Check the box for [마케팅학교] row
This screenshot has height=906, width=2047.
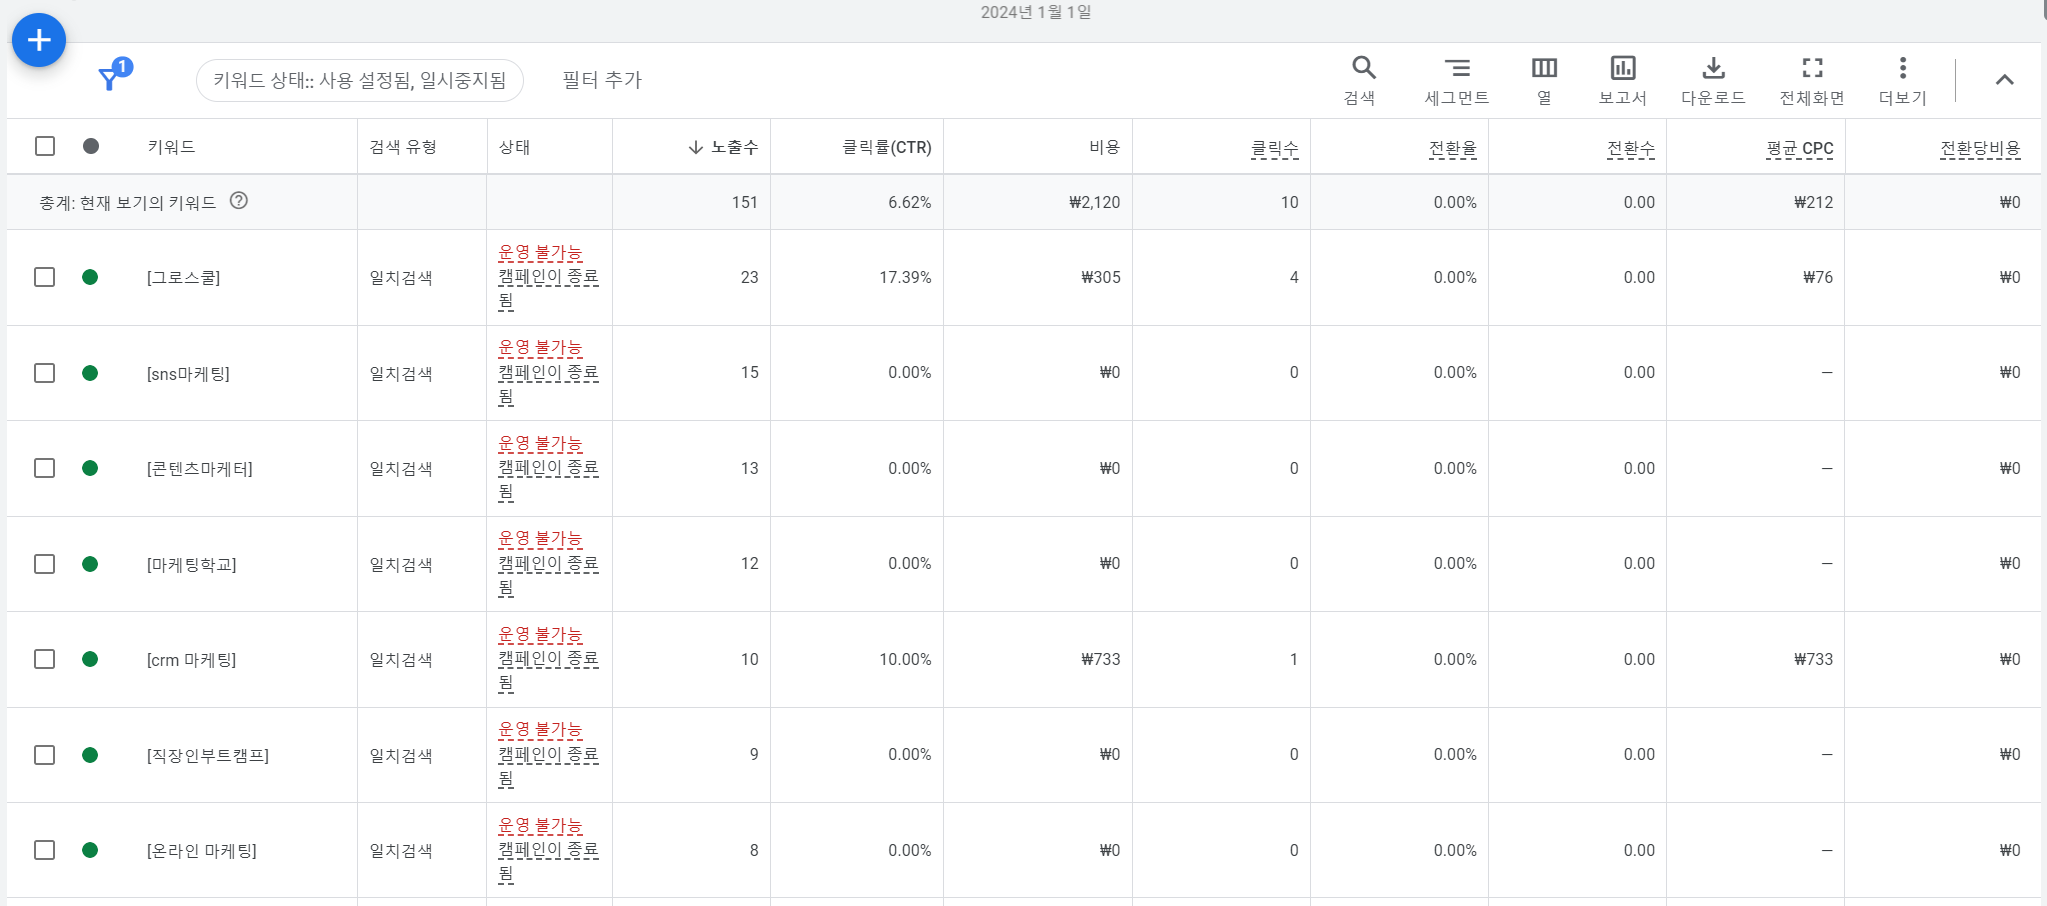tap(45, 564)
